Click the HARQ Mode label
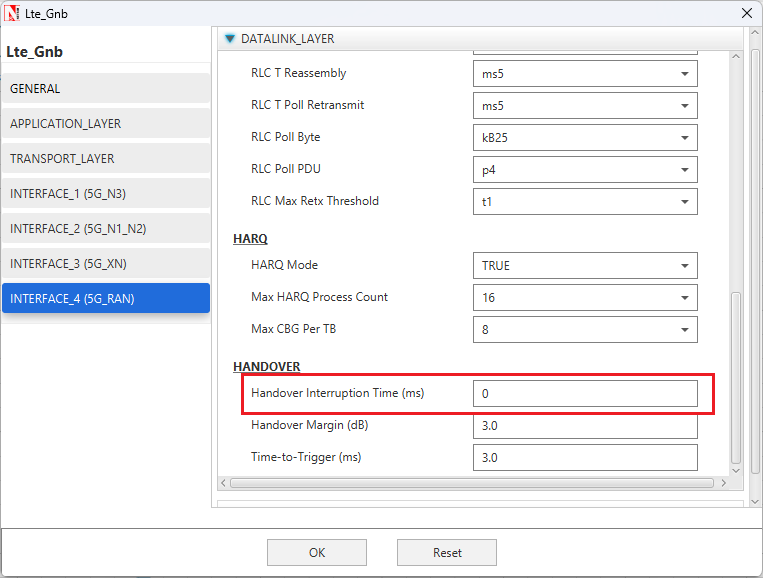Viewport: 763px width, 578px height. [x=284, y=265]
